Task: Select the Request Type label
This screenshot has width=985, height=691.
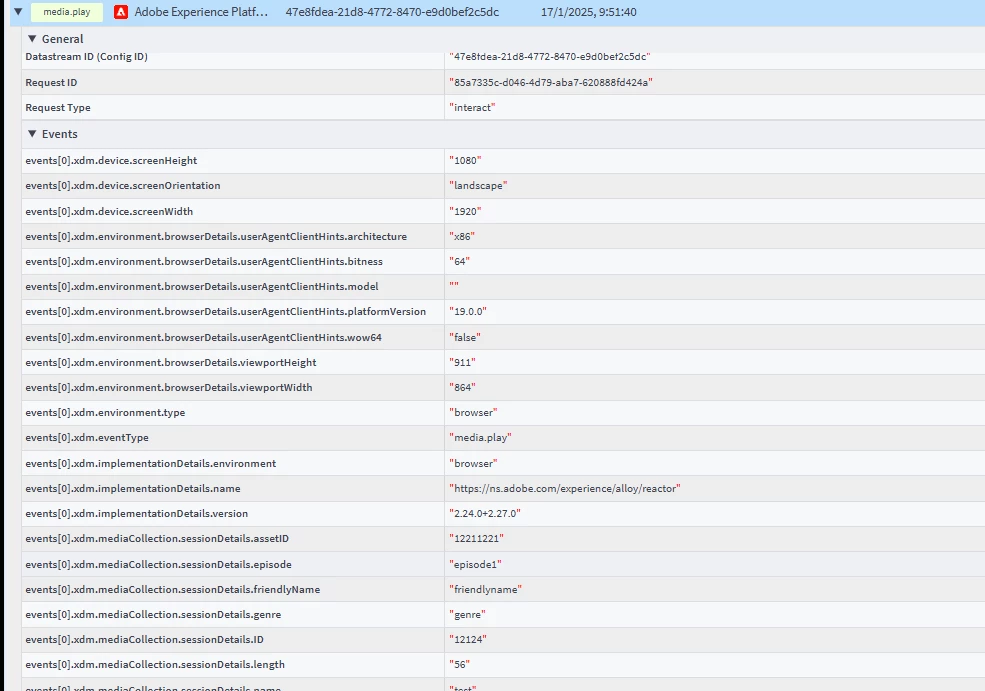Action: tap(58, 107)
